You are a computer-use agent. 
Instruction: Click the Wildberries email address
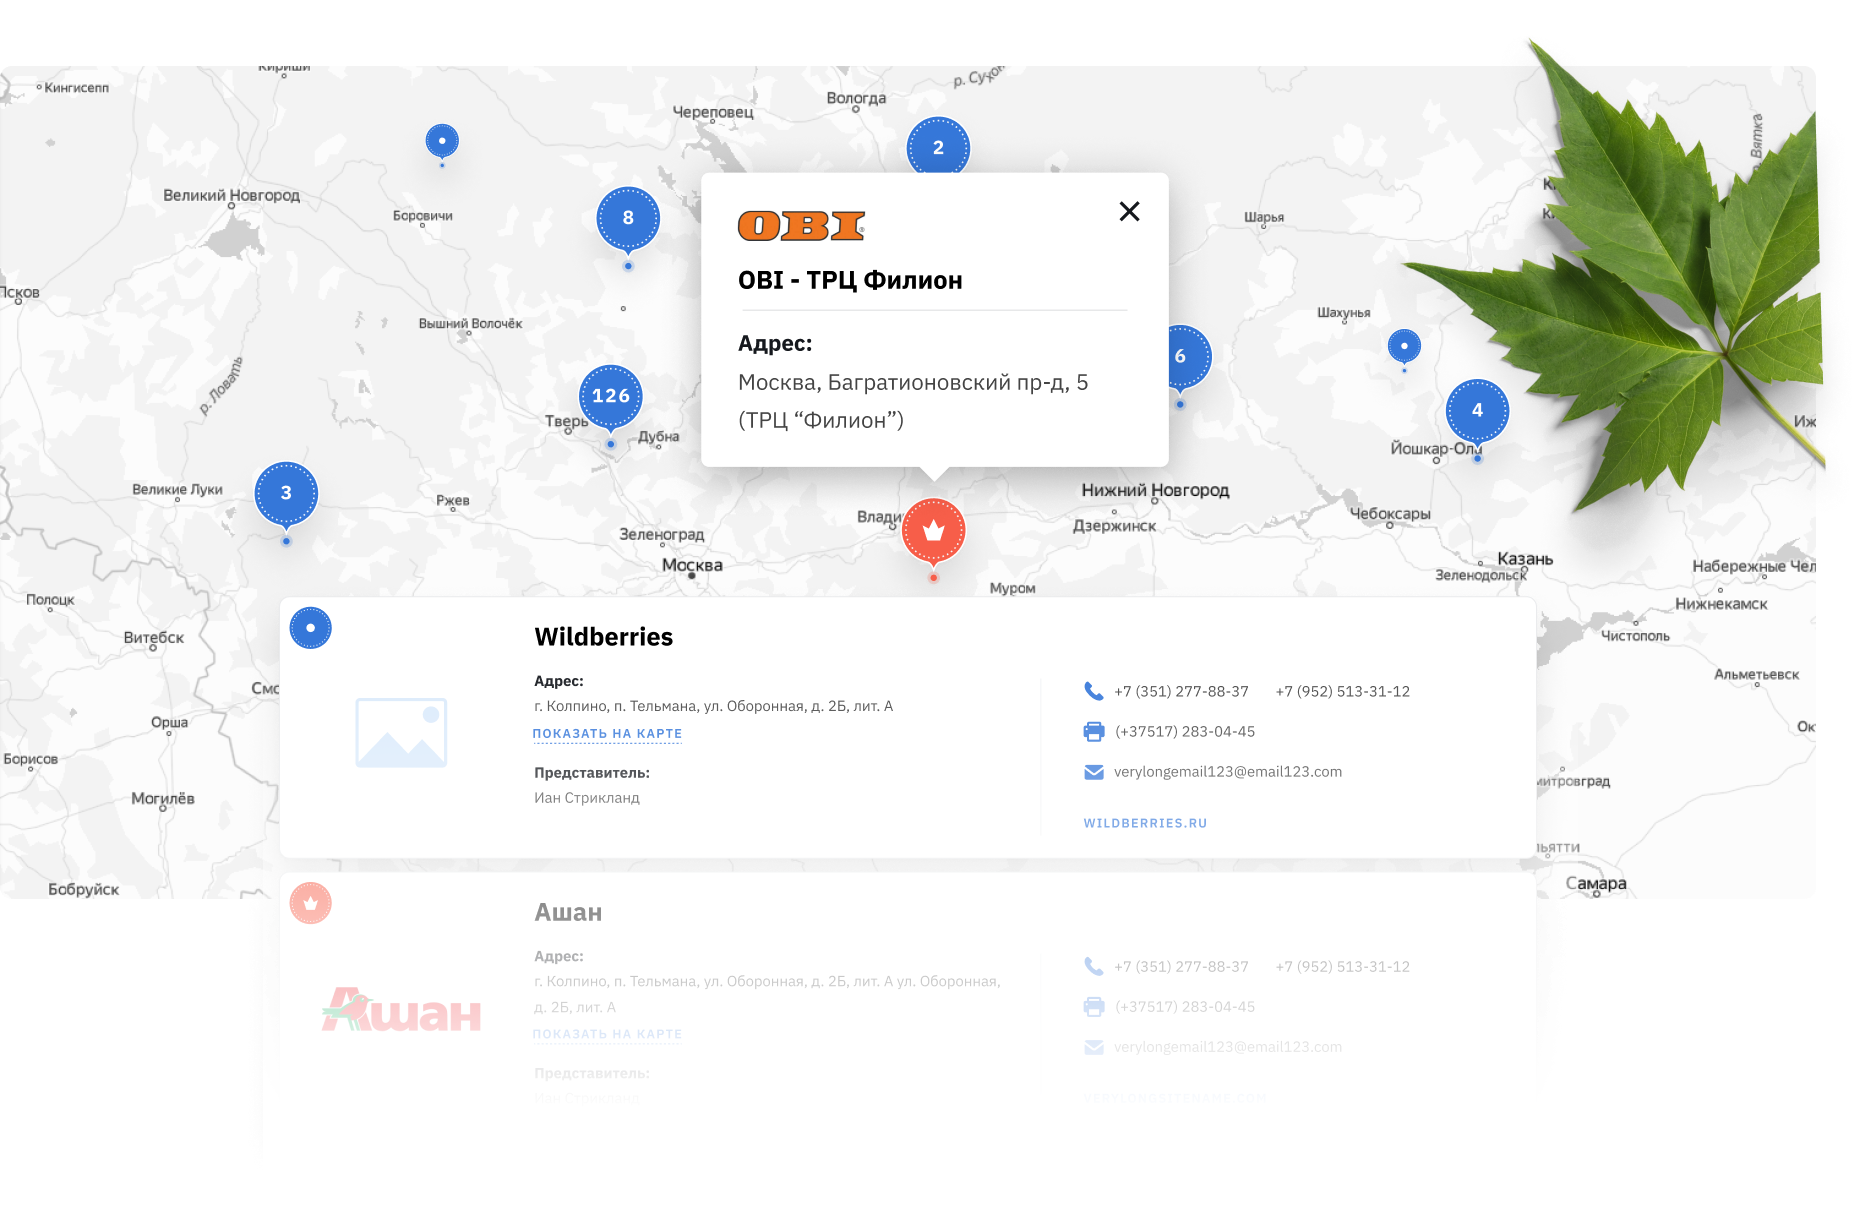coord(1228,772)
